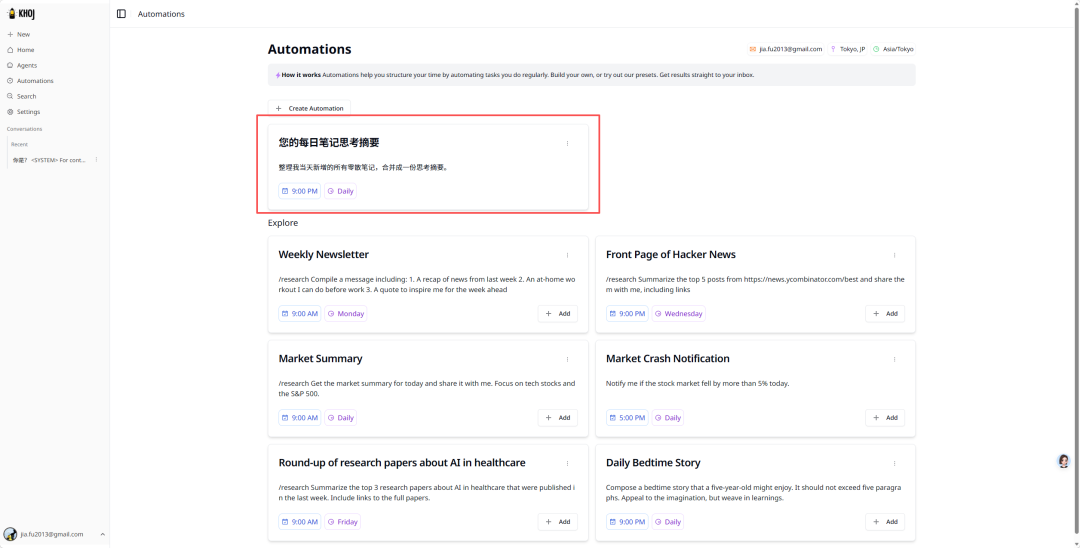
Task: Expand the account menu chevron at bottom
Action: [x=102, y=534]
